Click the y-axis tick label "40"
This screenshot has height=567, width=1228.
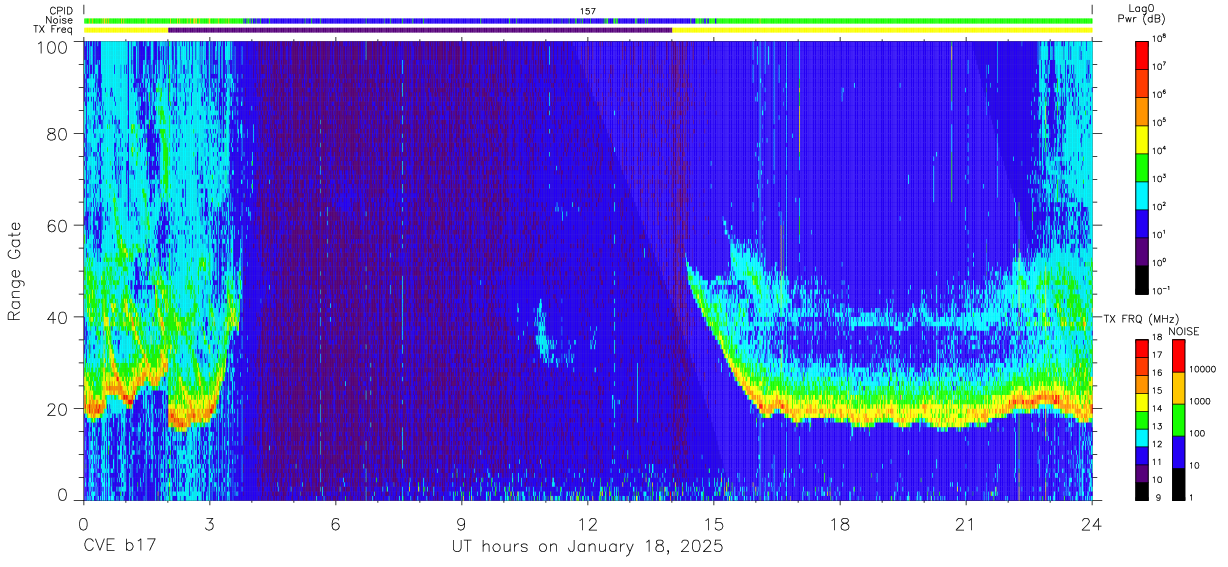59,317
